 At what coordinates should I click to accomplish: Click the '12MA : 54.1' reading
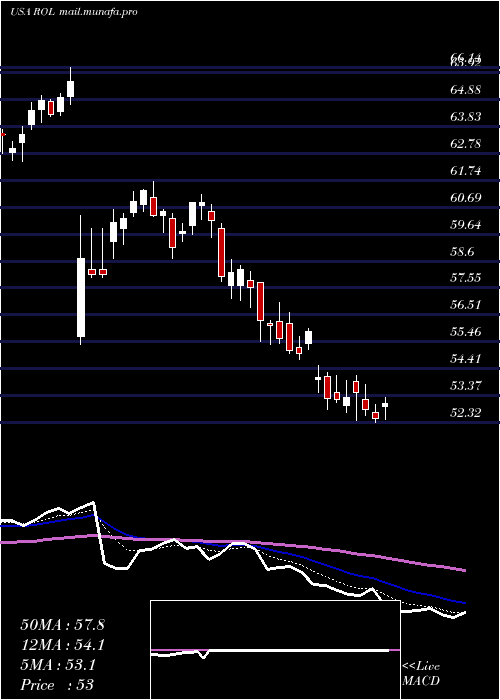[x=62, y=645]
